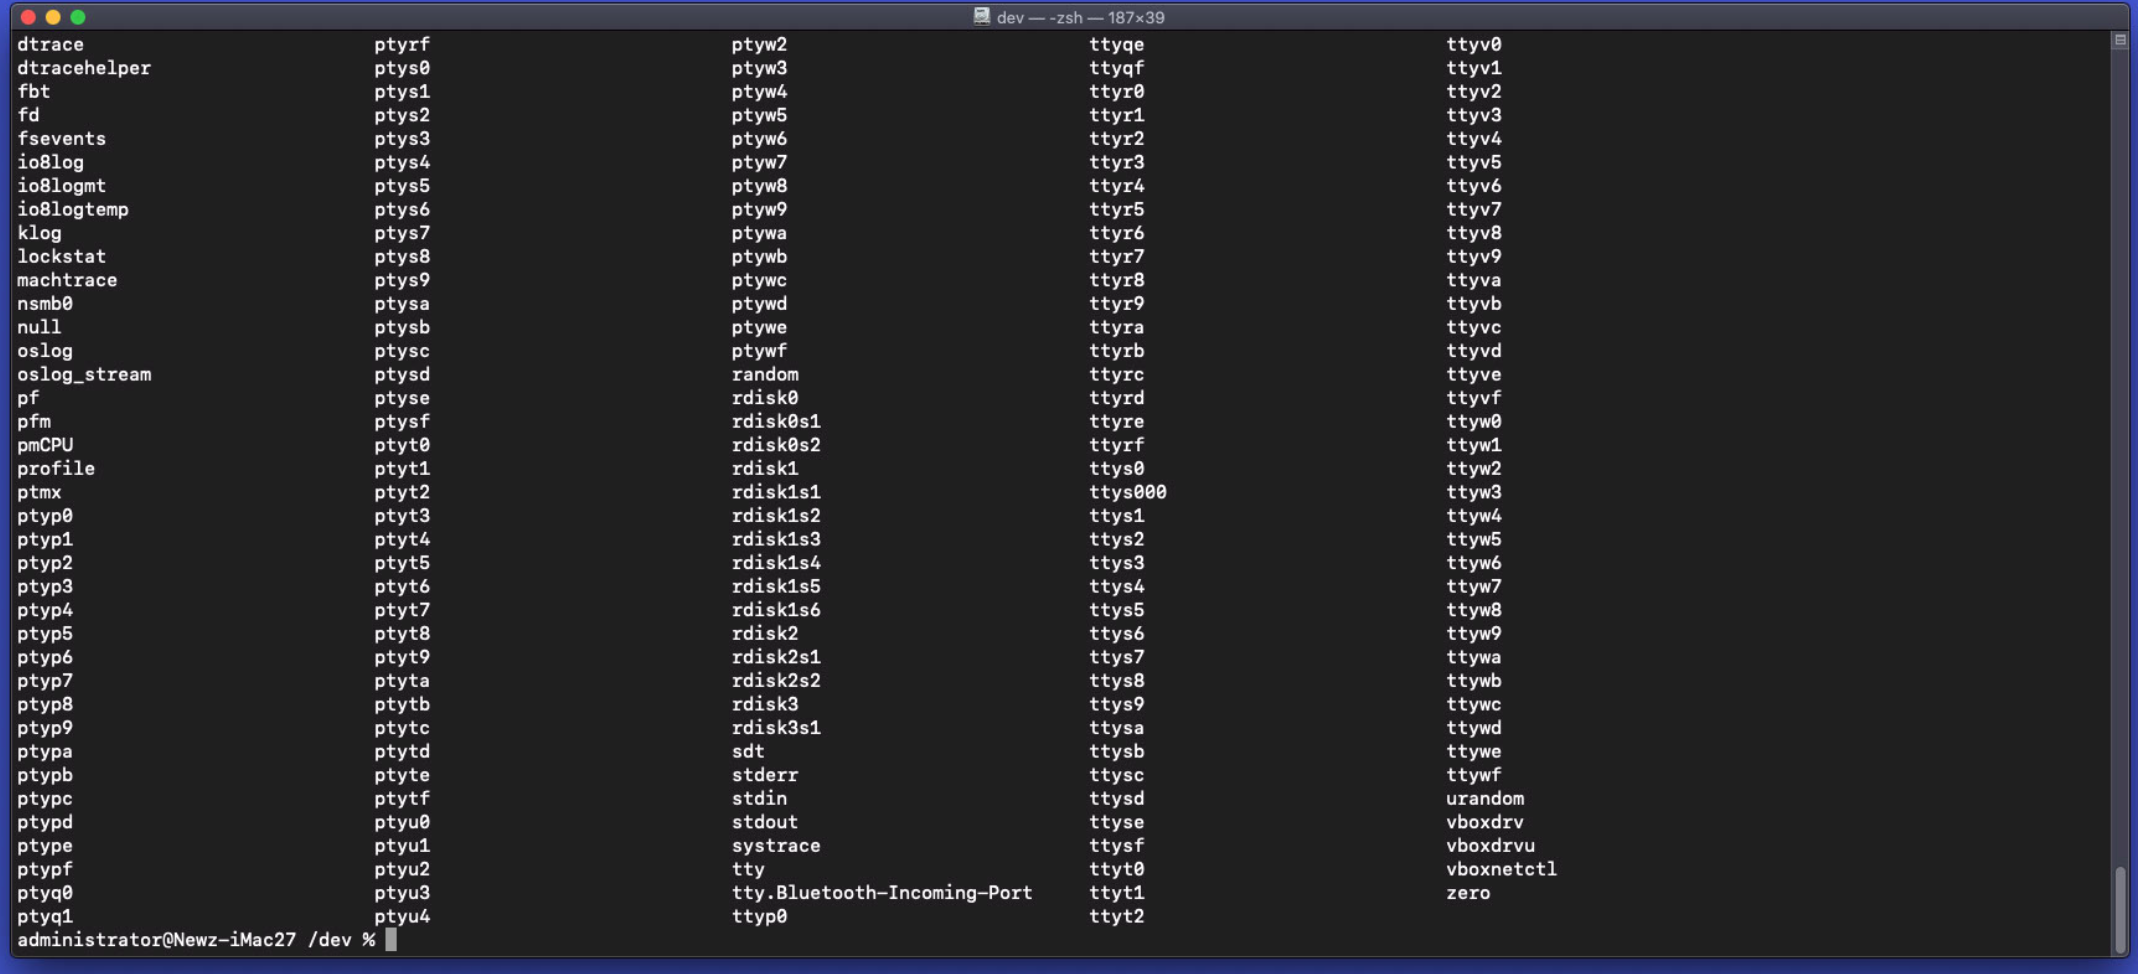Click 'tty.Bluetooth-Incoming-Port' entry
Viewport: 2138px width, 974px height.
point(882,893)
